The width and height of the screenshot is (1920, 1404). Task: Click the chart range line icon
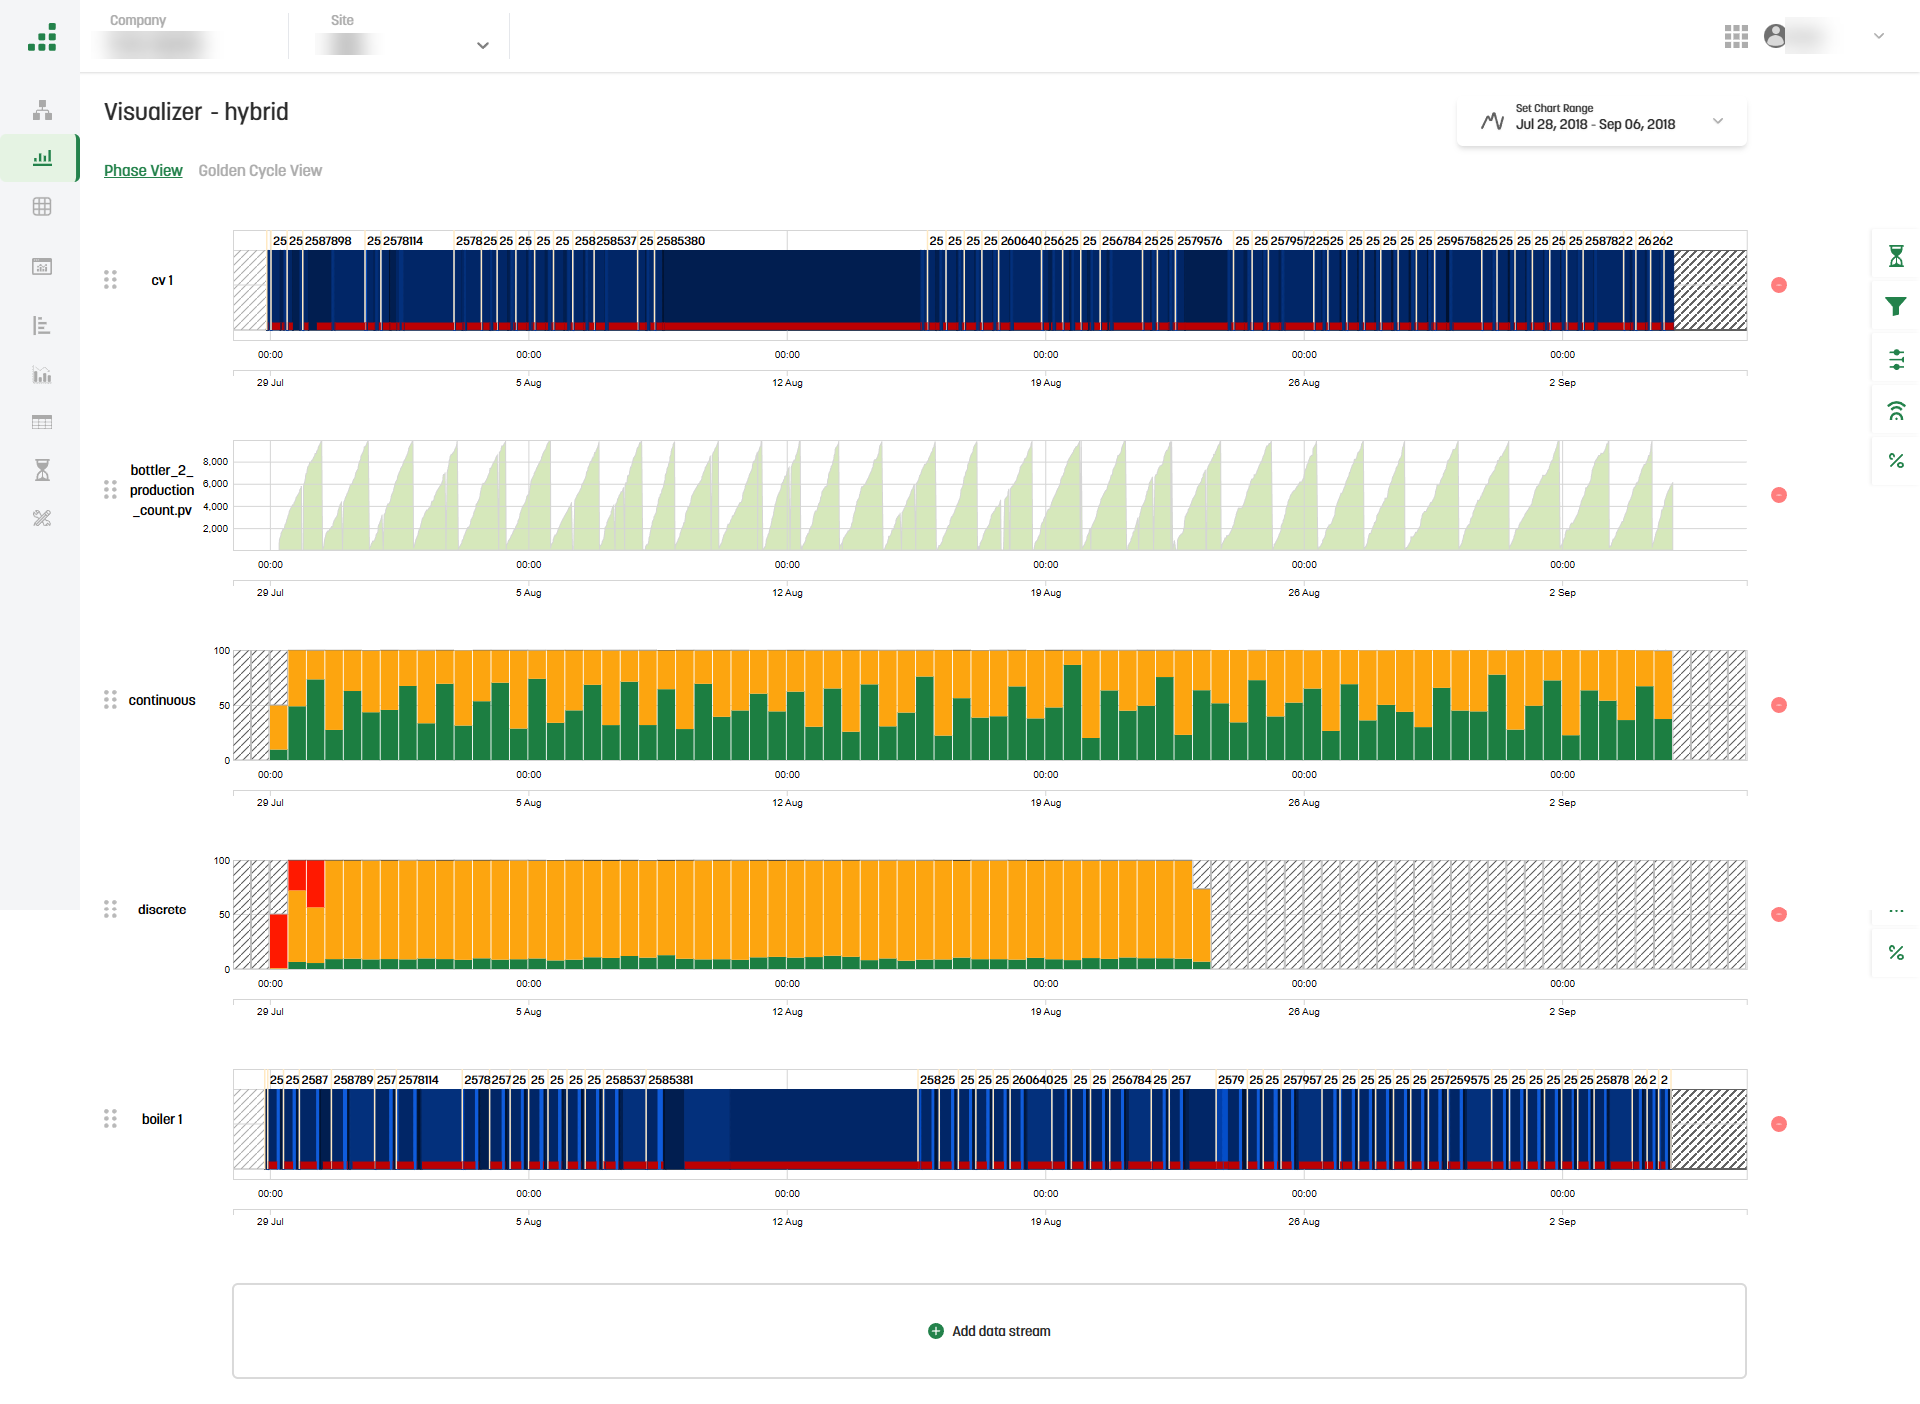point(1492,121)
